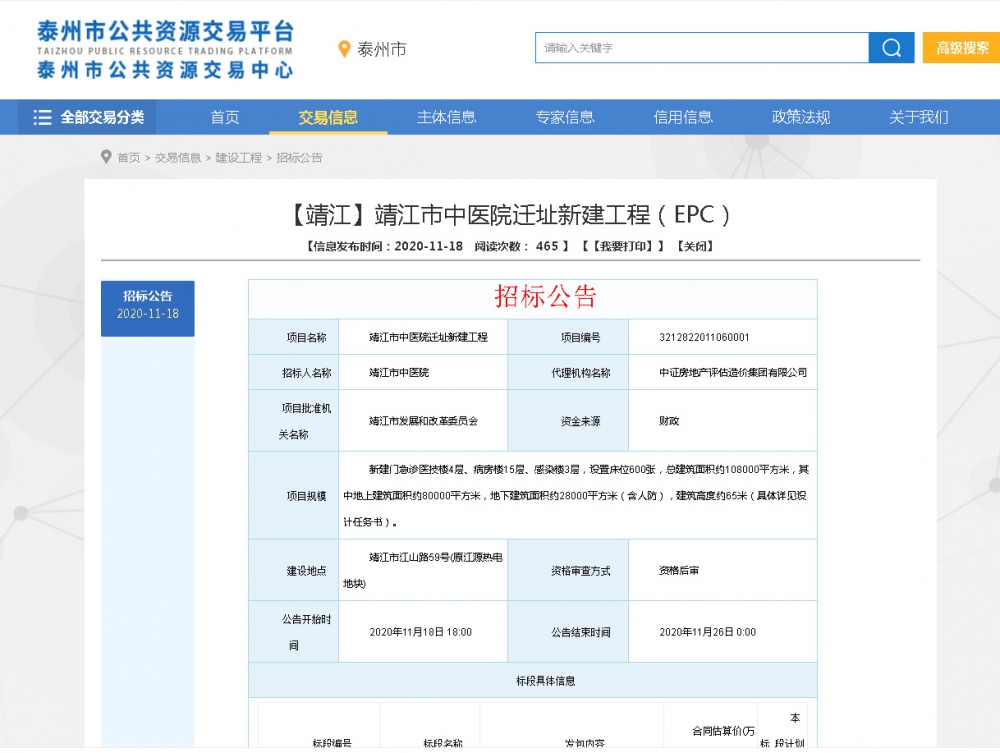Viewport: 1000px width, 753px height.
Task: Click the 合同估算价 column header
Action: coord(723,731)
